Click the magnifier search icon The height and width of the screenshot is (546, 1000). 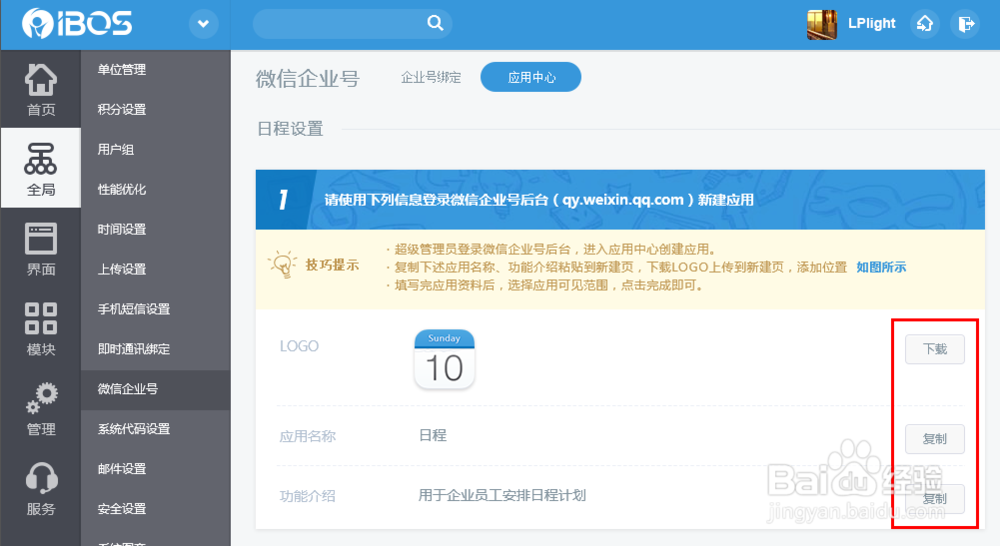pos(435,24)
